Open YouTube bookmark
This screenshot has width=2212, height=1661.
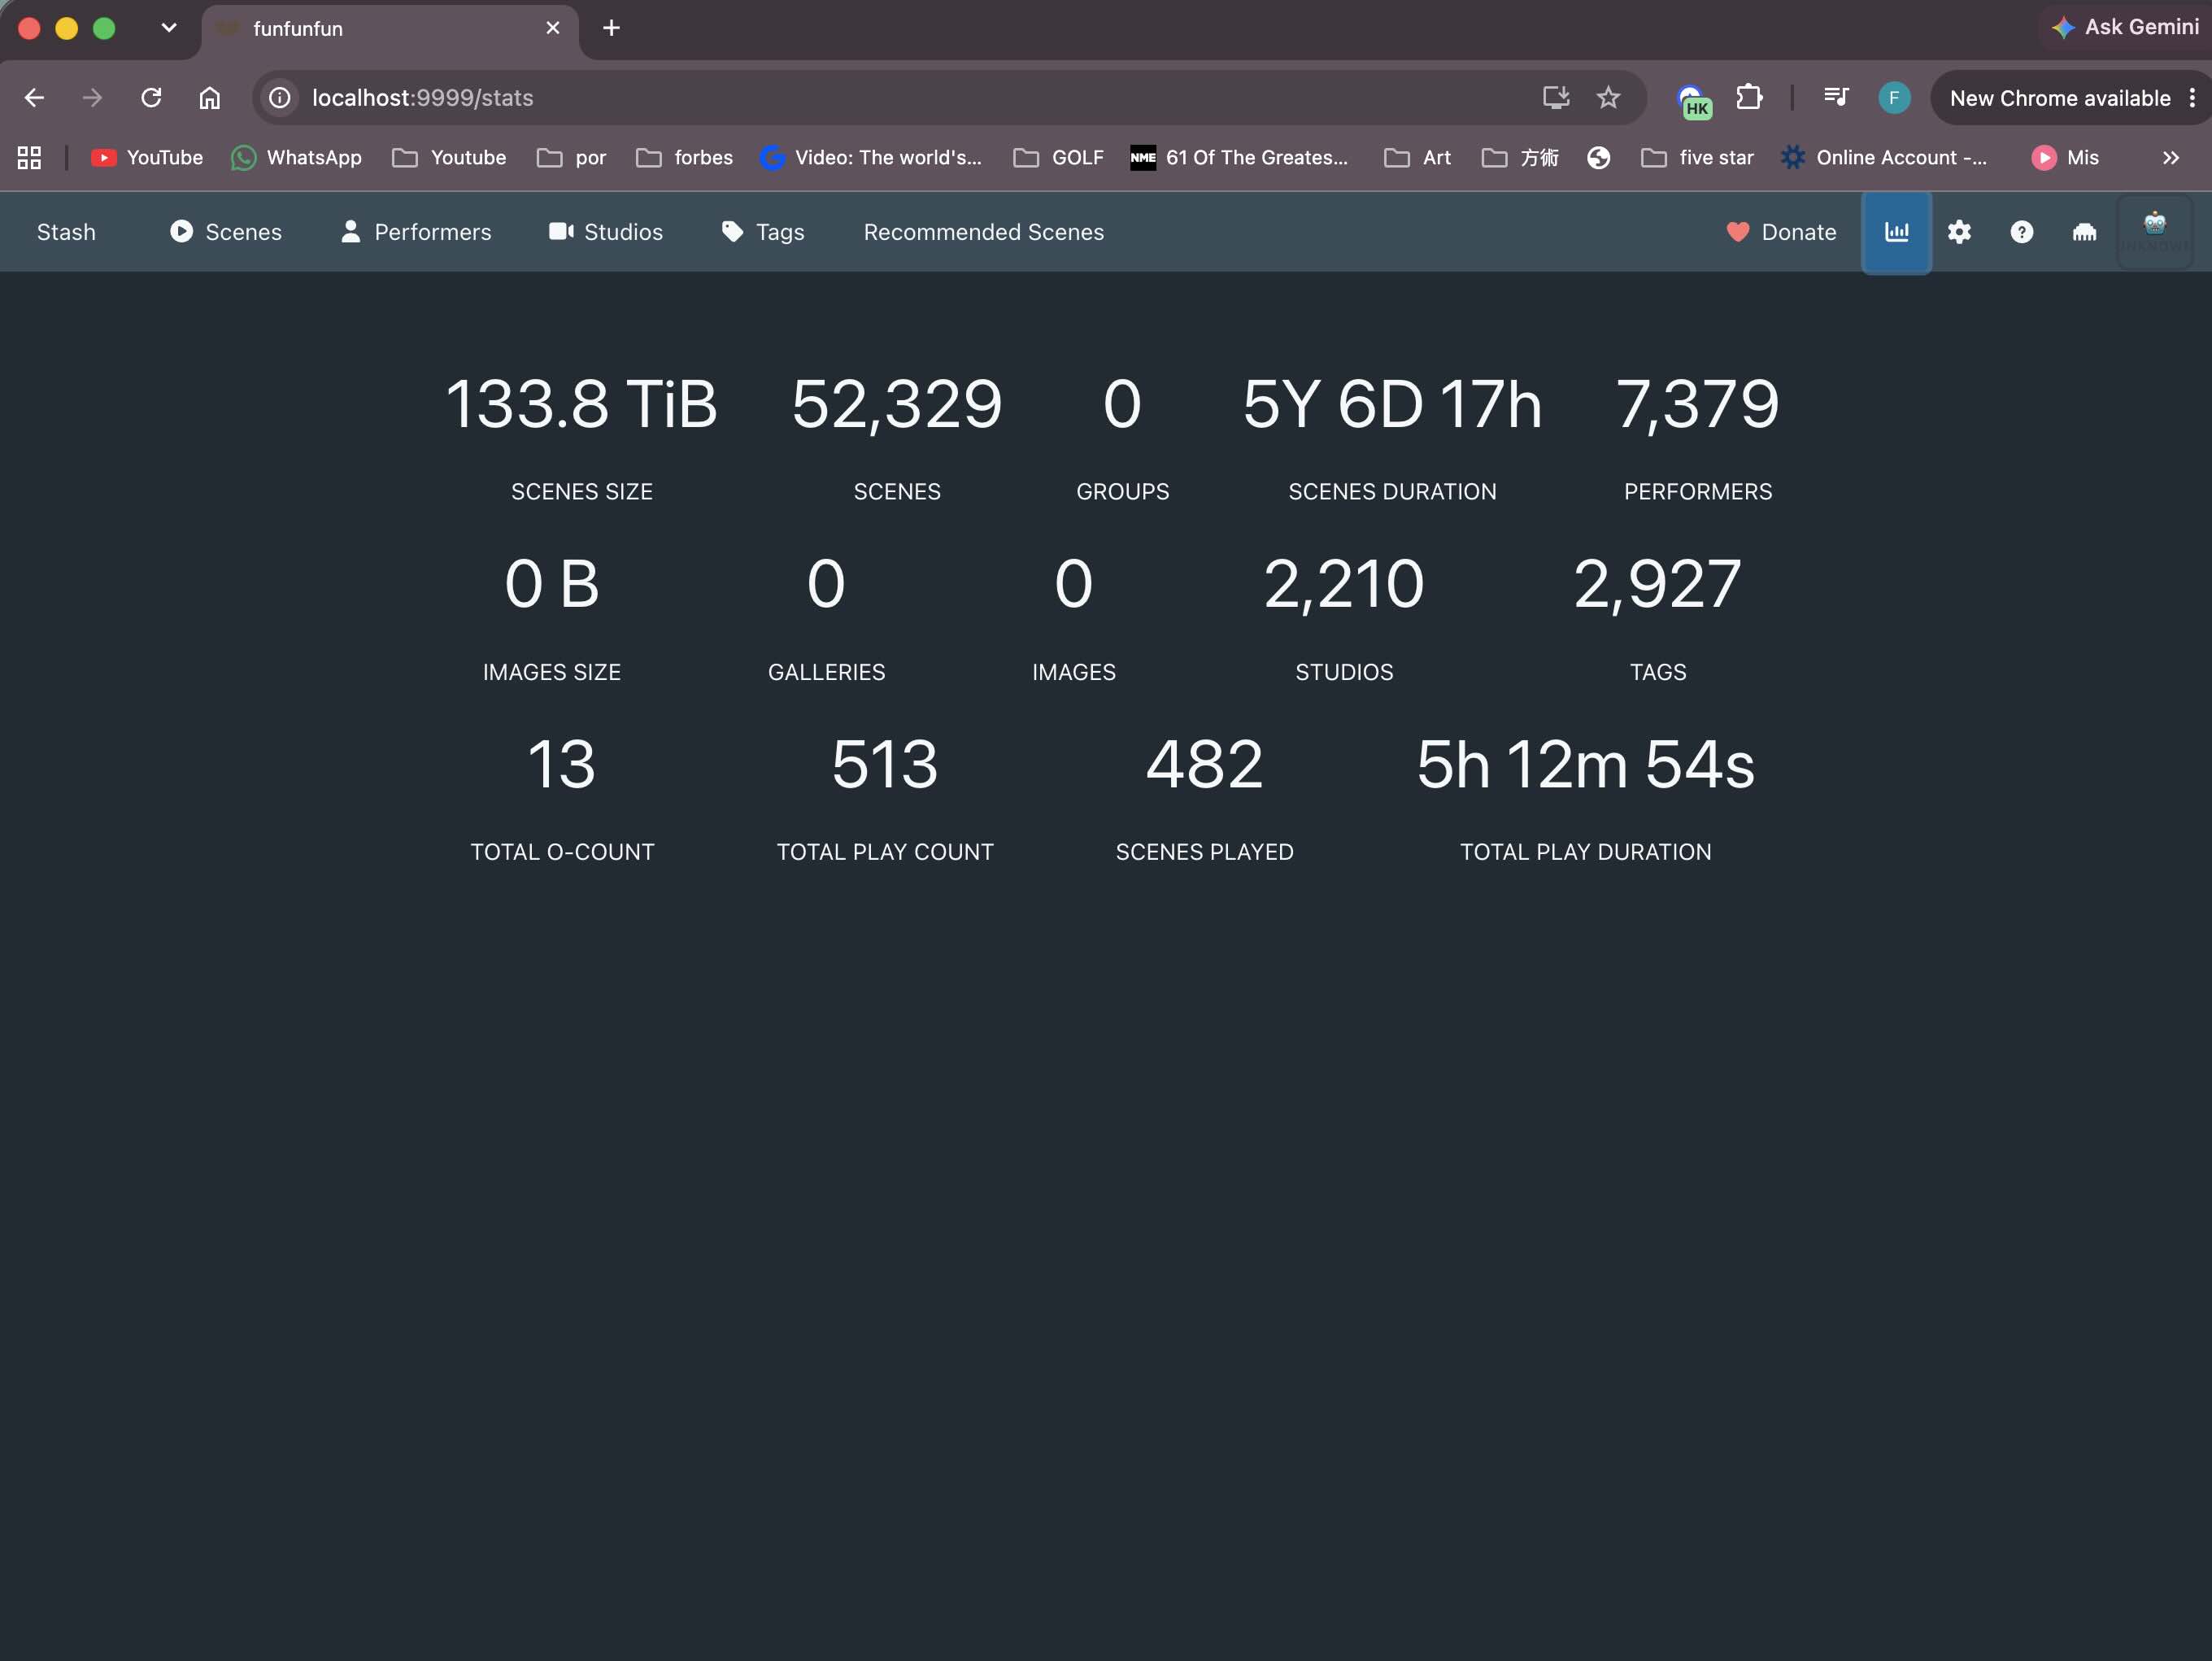(x=147, y=158)
